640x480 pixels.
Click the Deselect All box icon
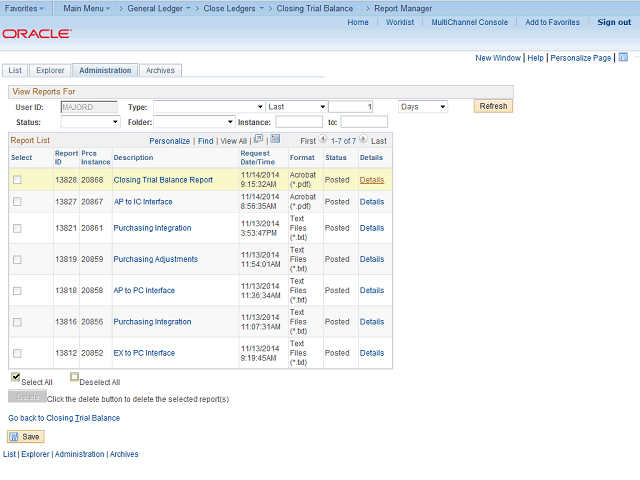point(74,378)
